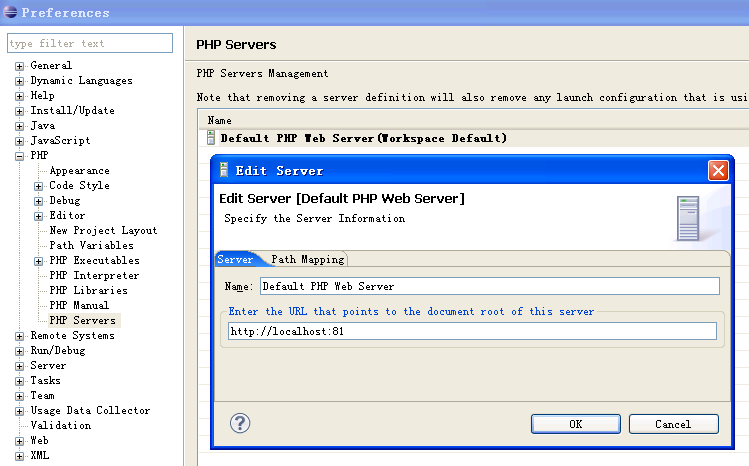
Task: Expand the Tasks node
Action: point(19,381)
